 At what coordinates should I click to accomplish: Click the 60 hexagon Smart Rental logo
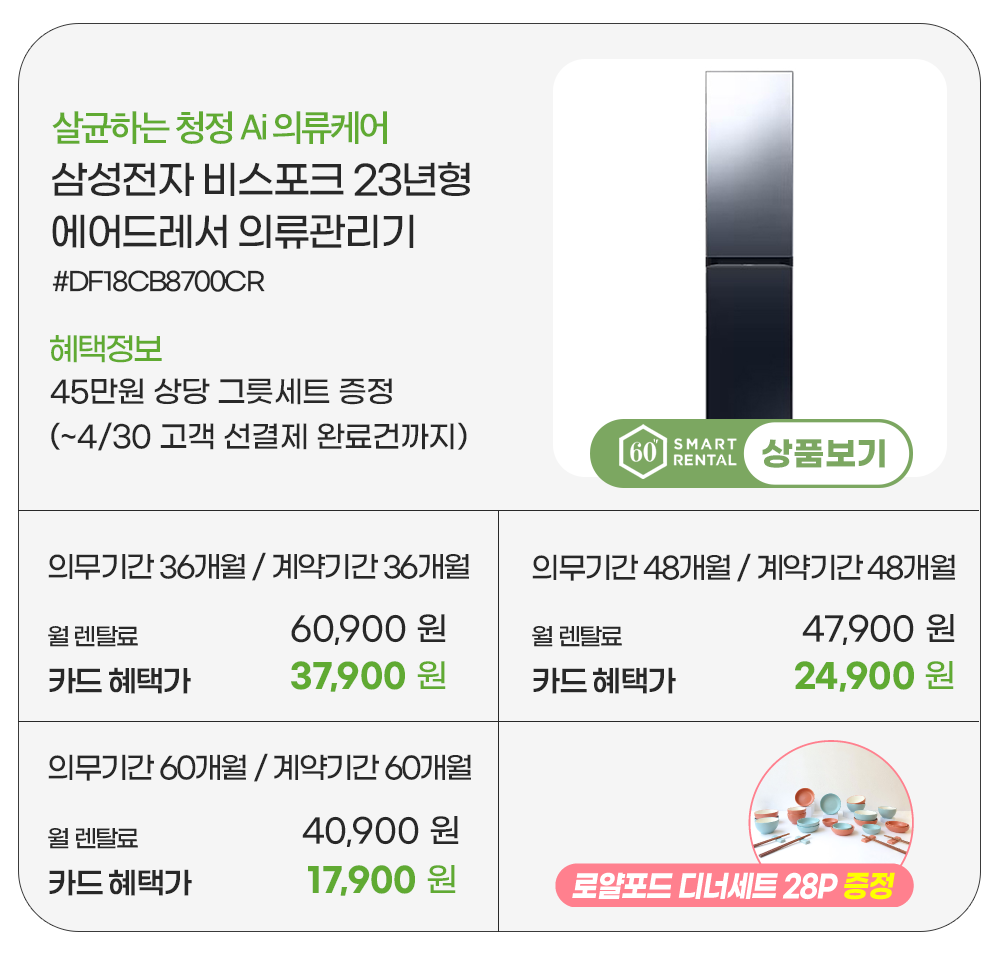coord(639,453)
